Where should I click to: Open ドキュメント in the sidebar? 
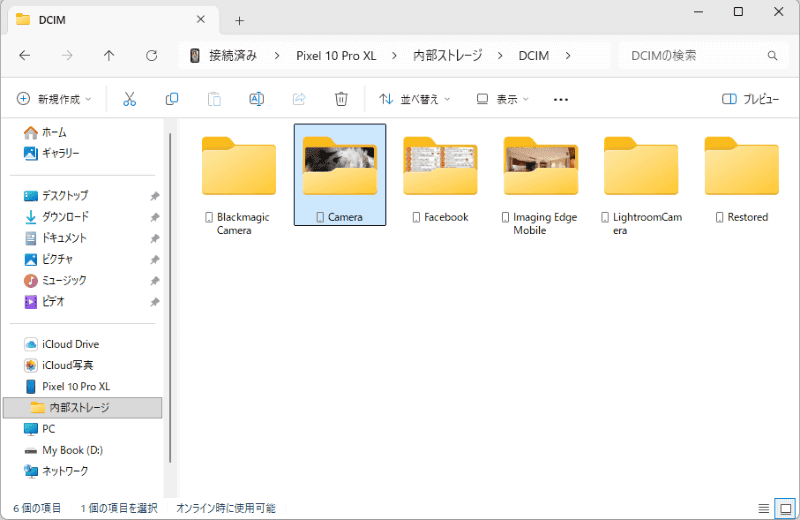pyautogui.click(x=56, y=238)
